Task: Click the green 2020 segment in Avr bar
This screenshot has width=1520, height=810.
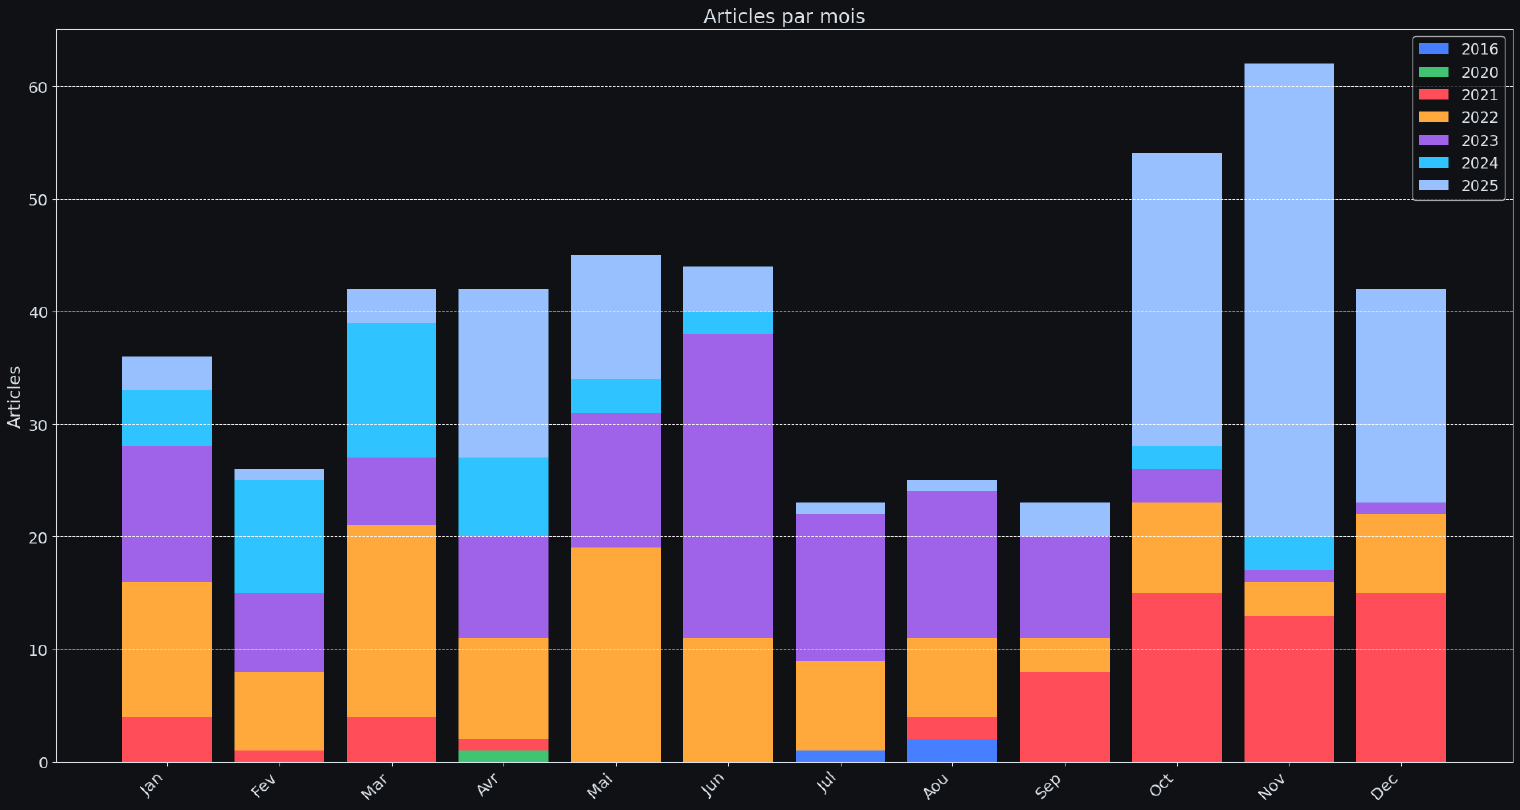Action: click(x=503, y=756)
